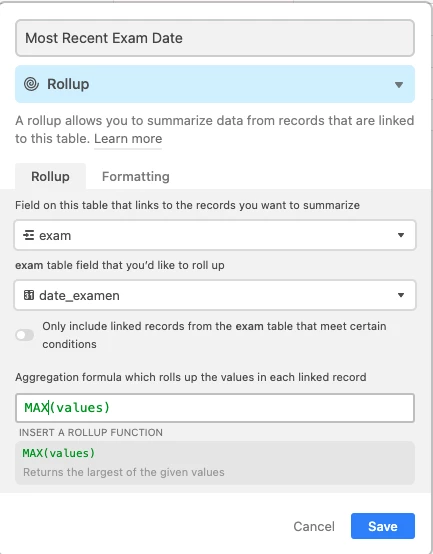Open the Learn more link
This screenshot has height=554, width=433.
coord(128,138)
